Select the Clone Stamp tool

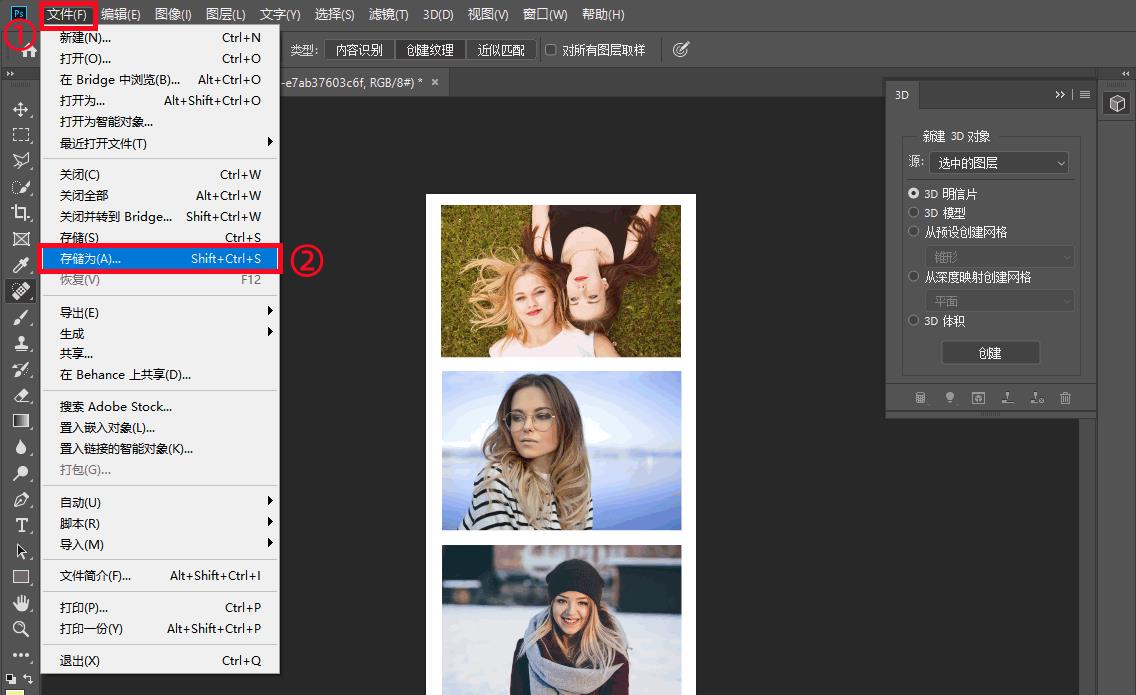[x=20, y=343]
